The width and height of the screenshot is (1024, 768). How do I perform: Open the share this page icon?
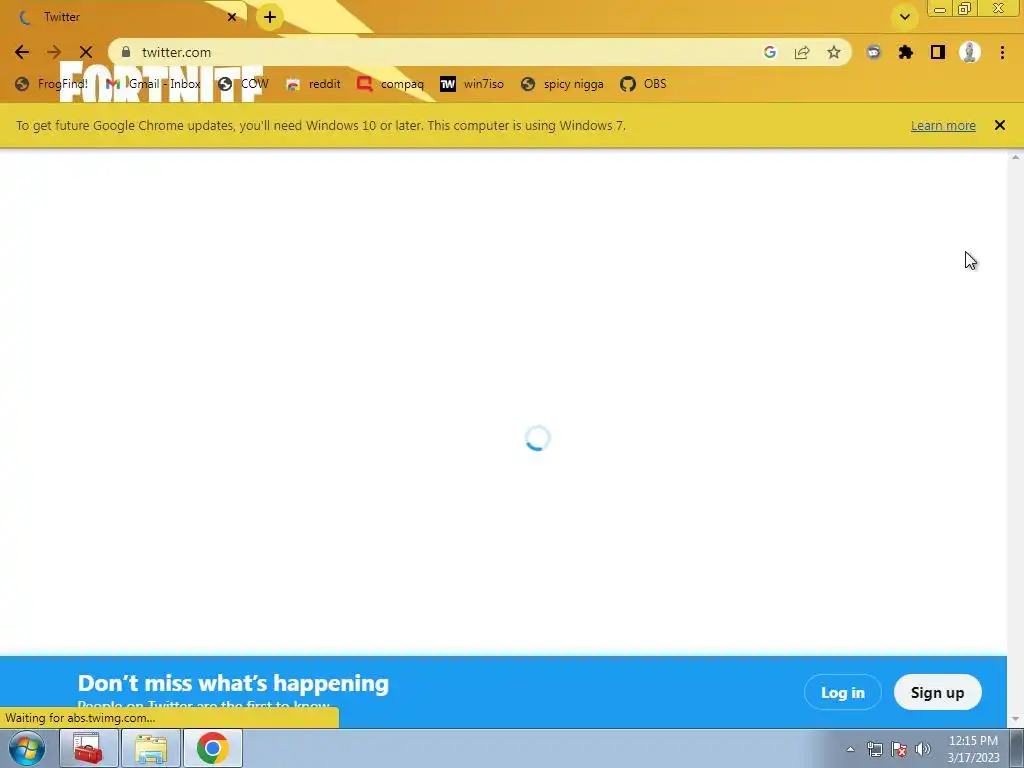click(x=802, y=52)
